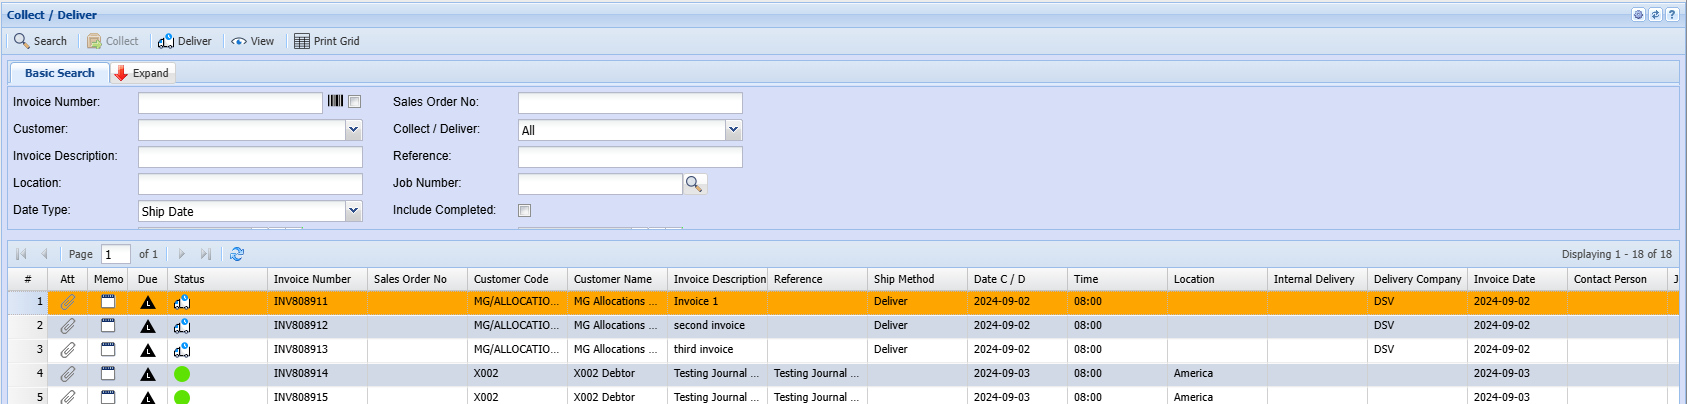The width and height of the screenshot is (1687, 404).
Task: Open memo icon for INV808914
Action: click(108, 373)
